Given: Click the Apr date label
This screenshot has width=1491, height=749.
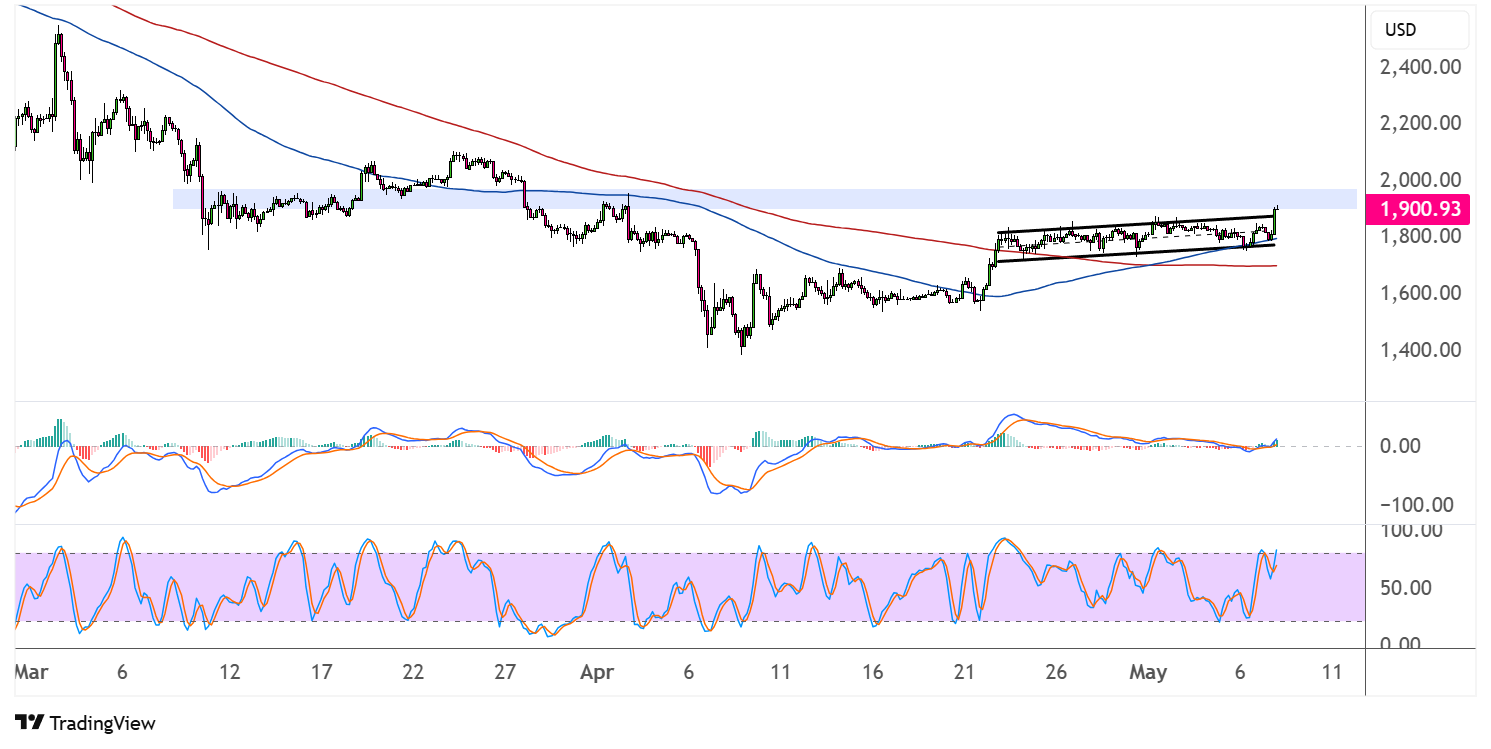Looking at the screenshot, I should (x=597, y=673).
